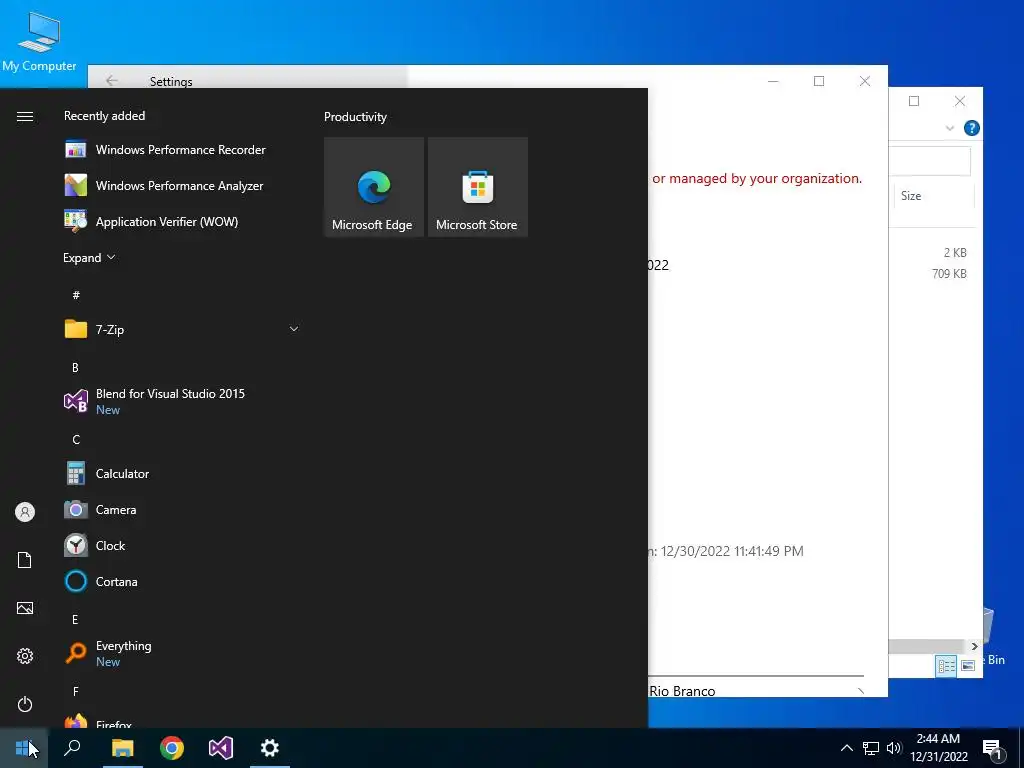Launch the Clock app
This screenshot has width=1024, height=768.
182,545
